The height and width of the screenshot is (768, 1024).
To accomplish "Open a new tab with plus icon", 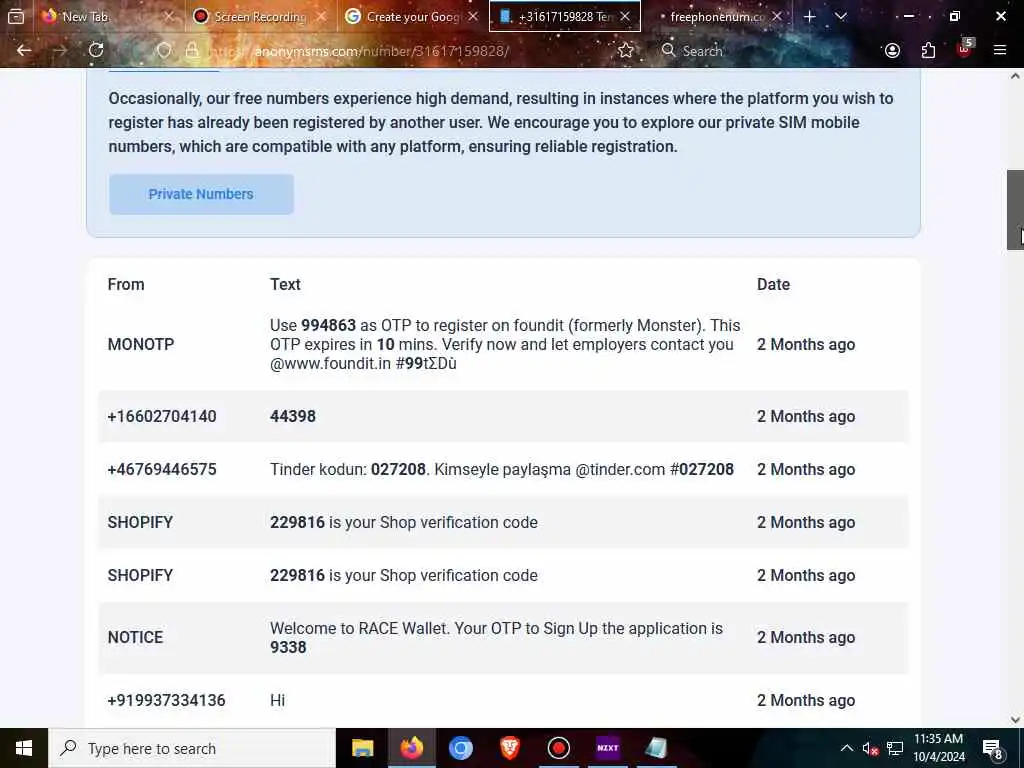I will [810, 17].
